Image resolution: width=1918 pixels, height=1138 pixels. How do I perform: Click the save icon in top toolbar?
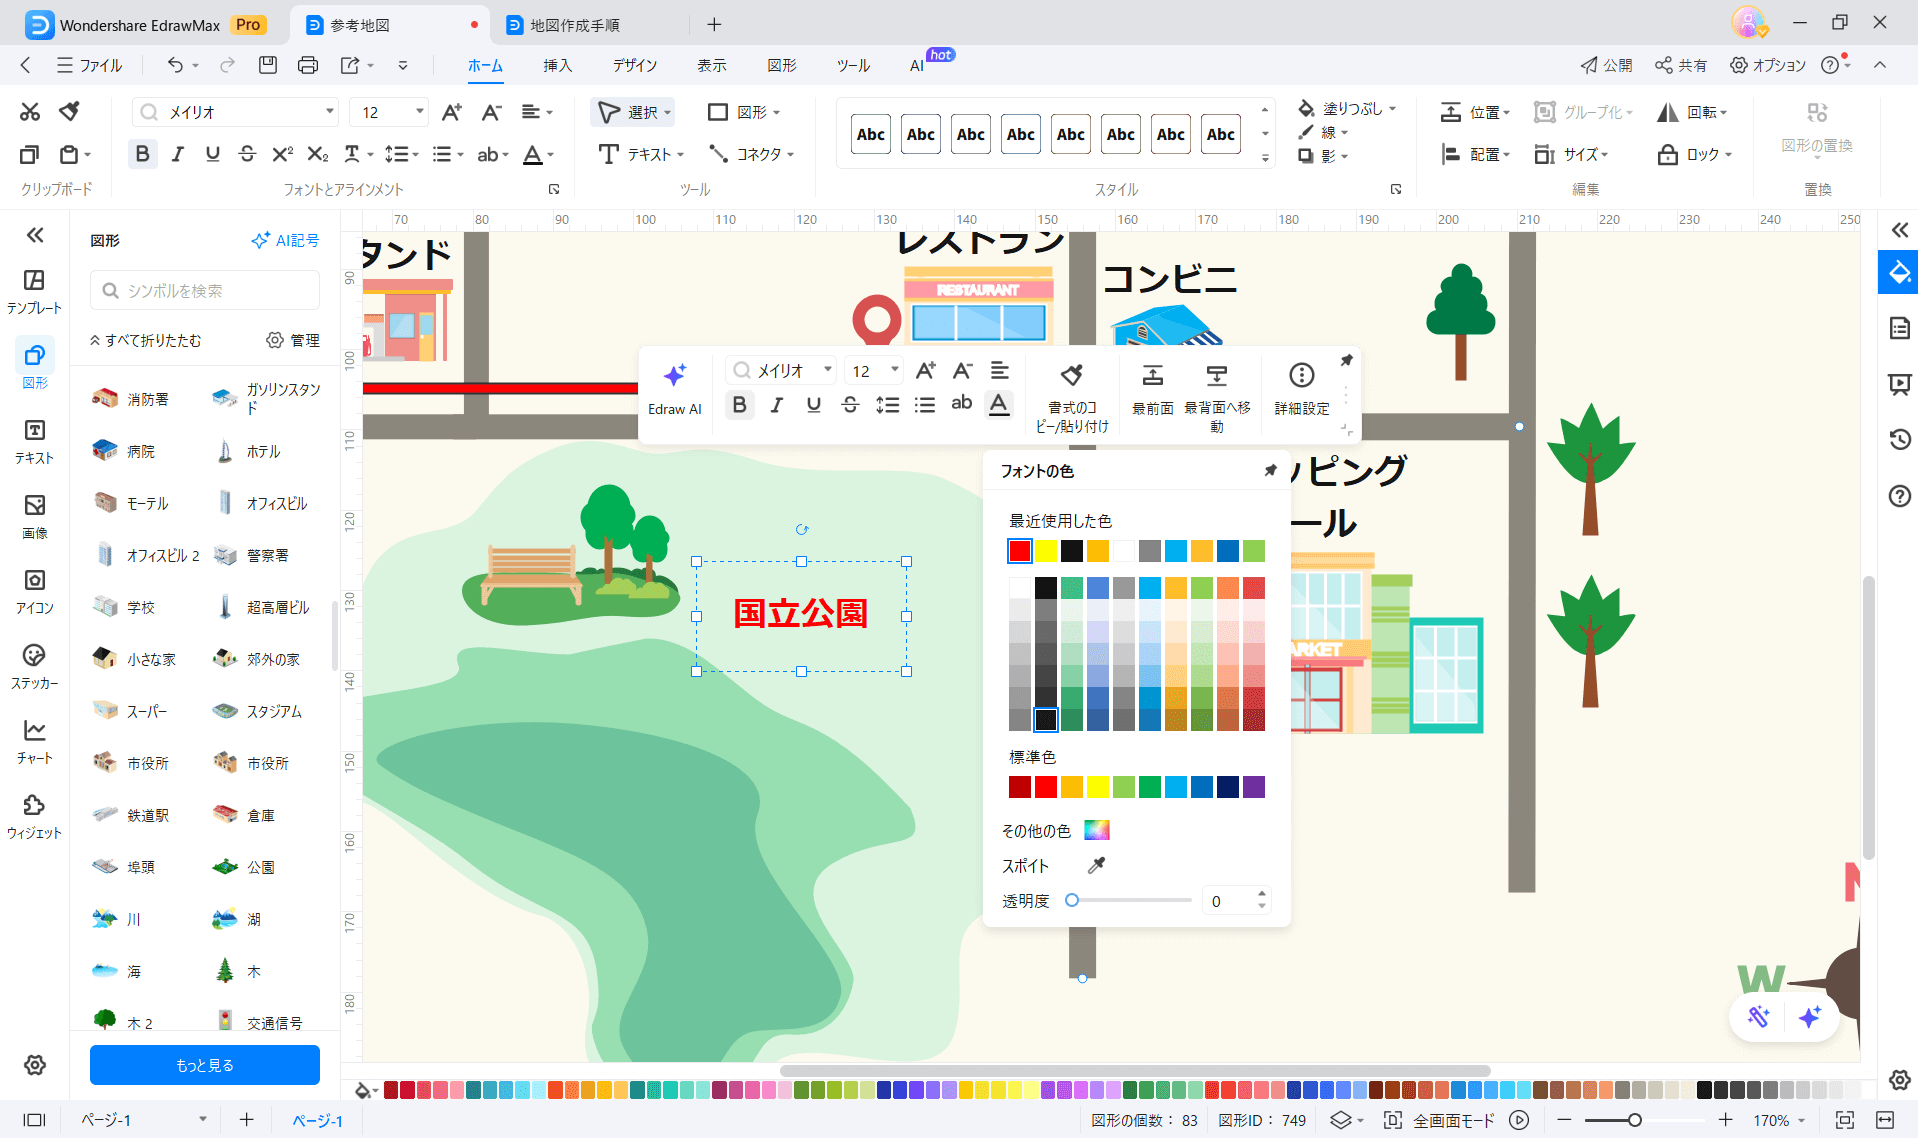coord(267,65)
